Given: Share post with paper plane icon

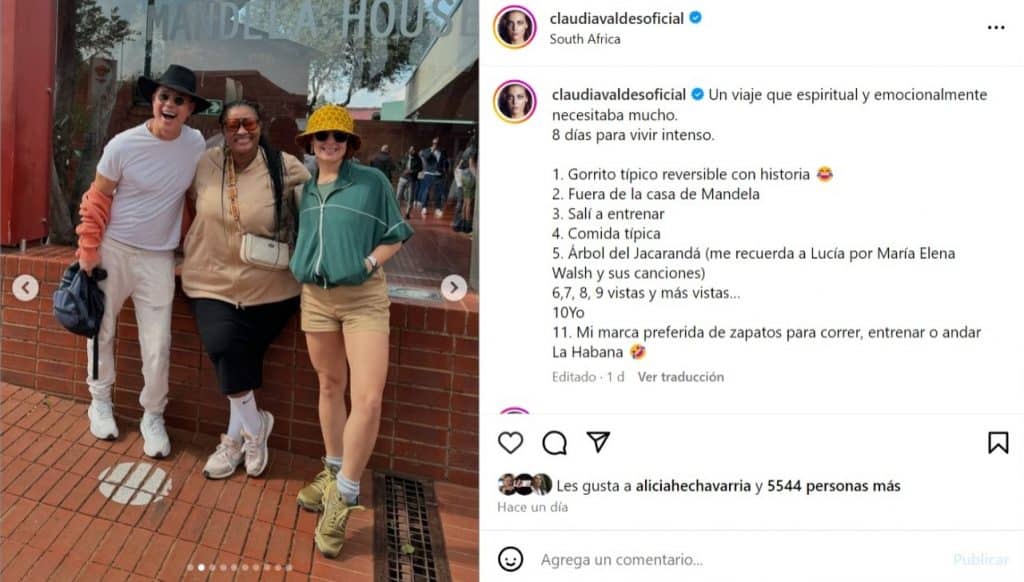Looking at the screenshot, I should (598, 442).
